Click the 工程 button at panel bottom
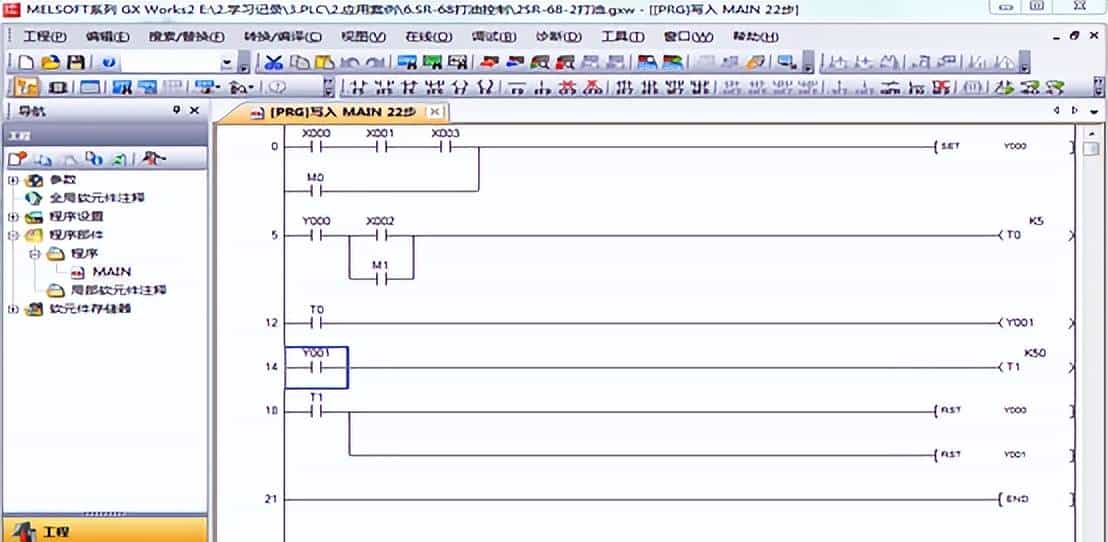This screenshot has height=542, width=1108. [105, 531]
